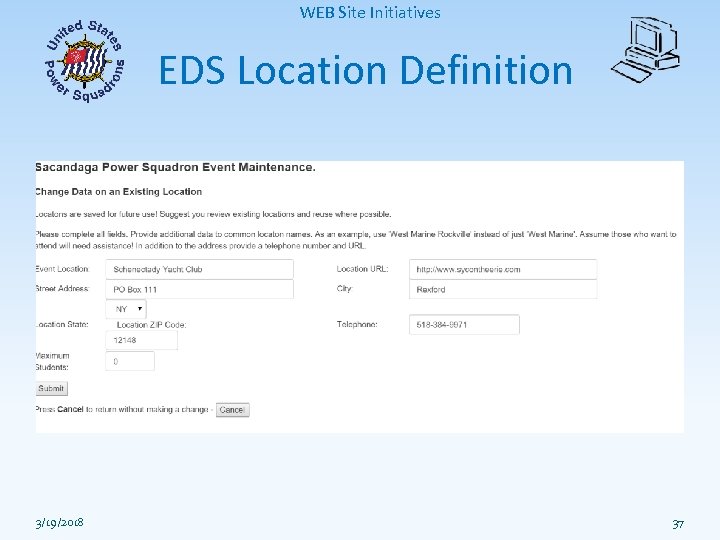
Task: Click the Cancel button
Action: coord(232,410)
